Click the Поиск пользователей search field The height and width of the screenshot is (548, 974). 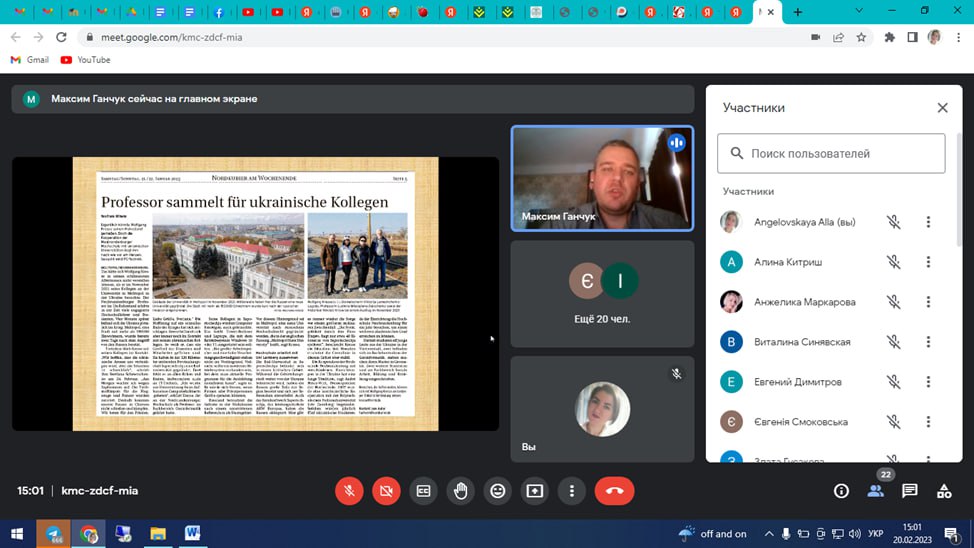coord(831,154)
